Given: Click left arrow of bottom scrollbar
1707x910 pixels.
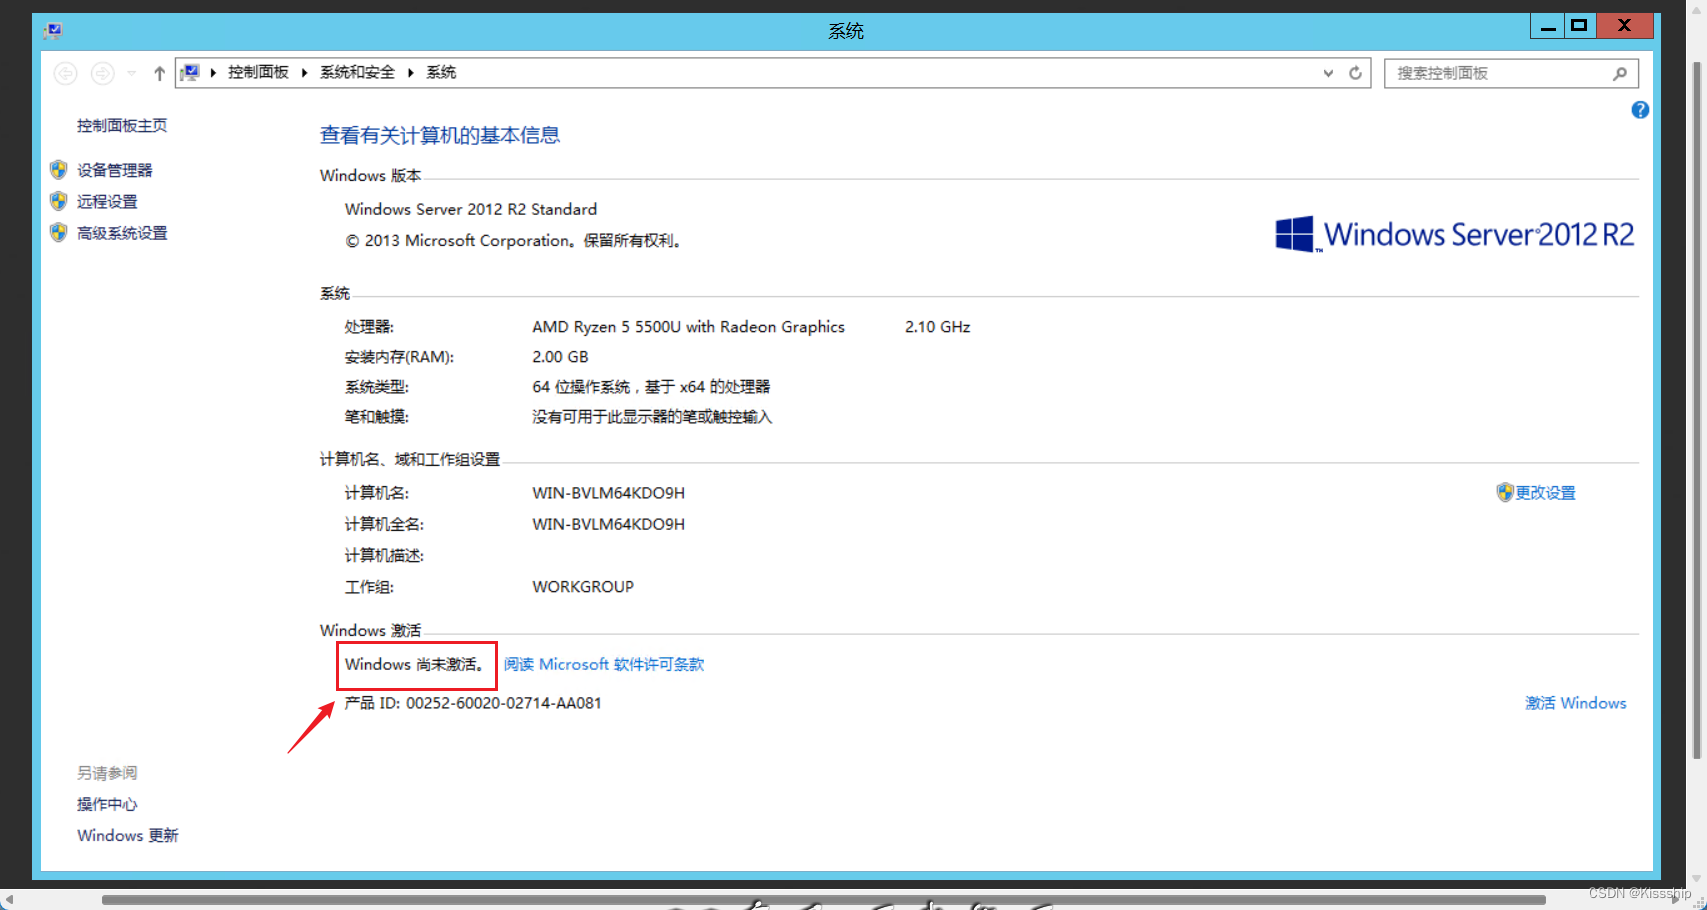Looking at the screenshot, I should click(8, 900).
